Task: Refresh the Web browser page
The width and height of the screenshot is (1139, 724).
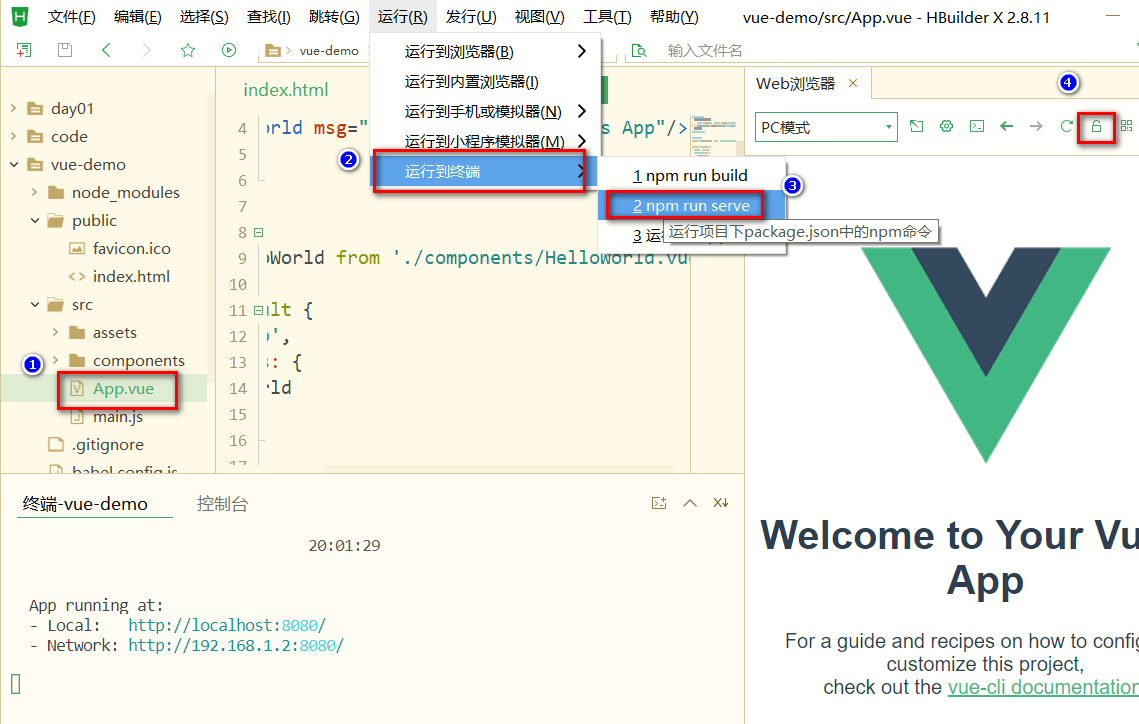Action: (1066, 126)
